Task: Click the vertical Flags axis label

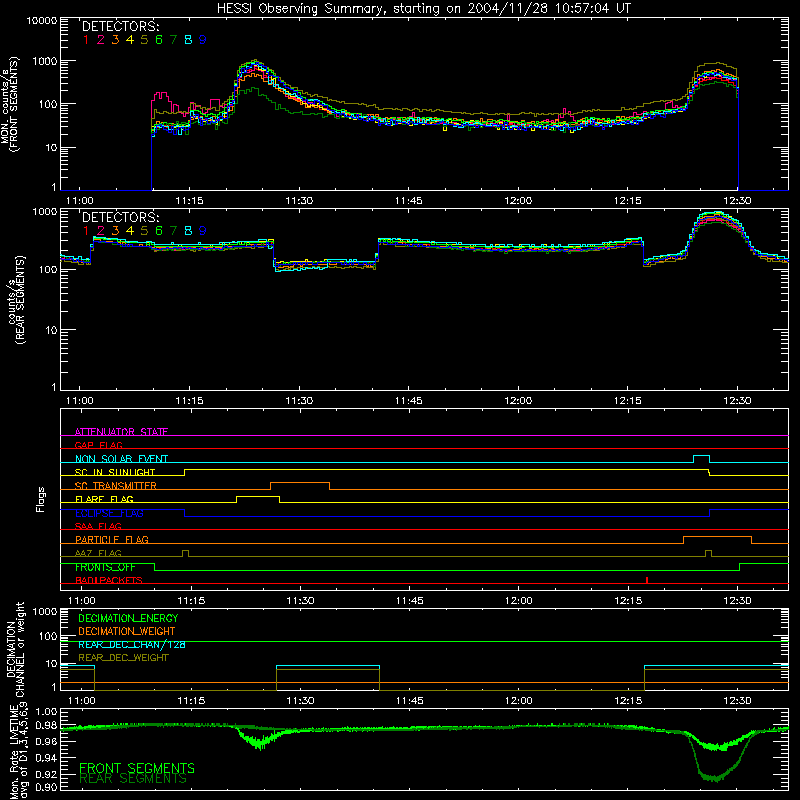Action: [40, 499]
